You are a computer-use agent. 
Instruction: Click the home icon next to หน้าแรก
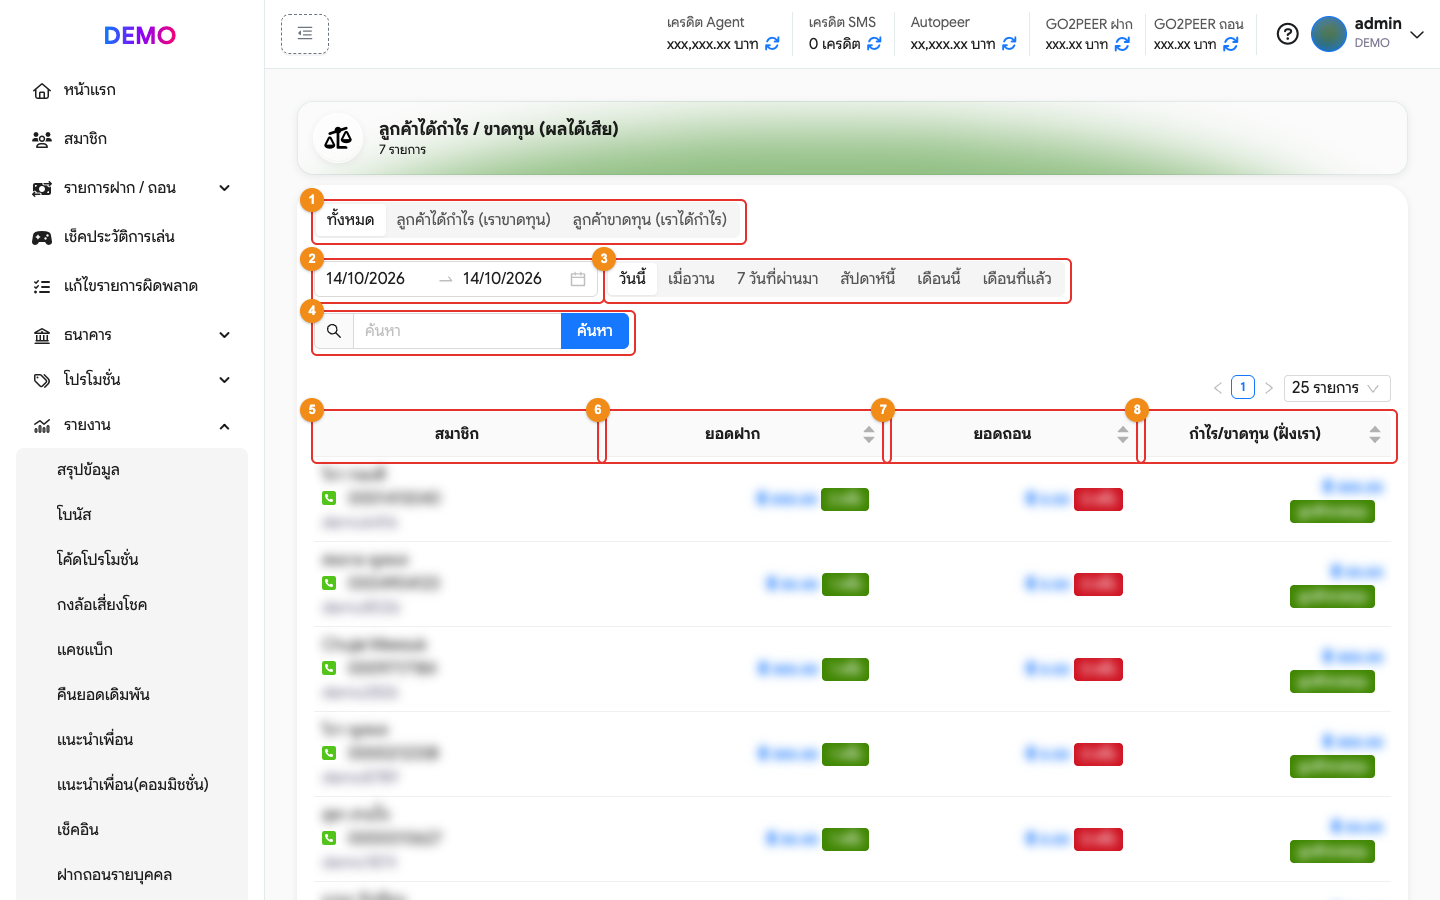coord(42,91)
